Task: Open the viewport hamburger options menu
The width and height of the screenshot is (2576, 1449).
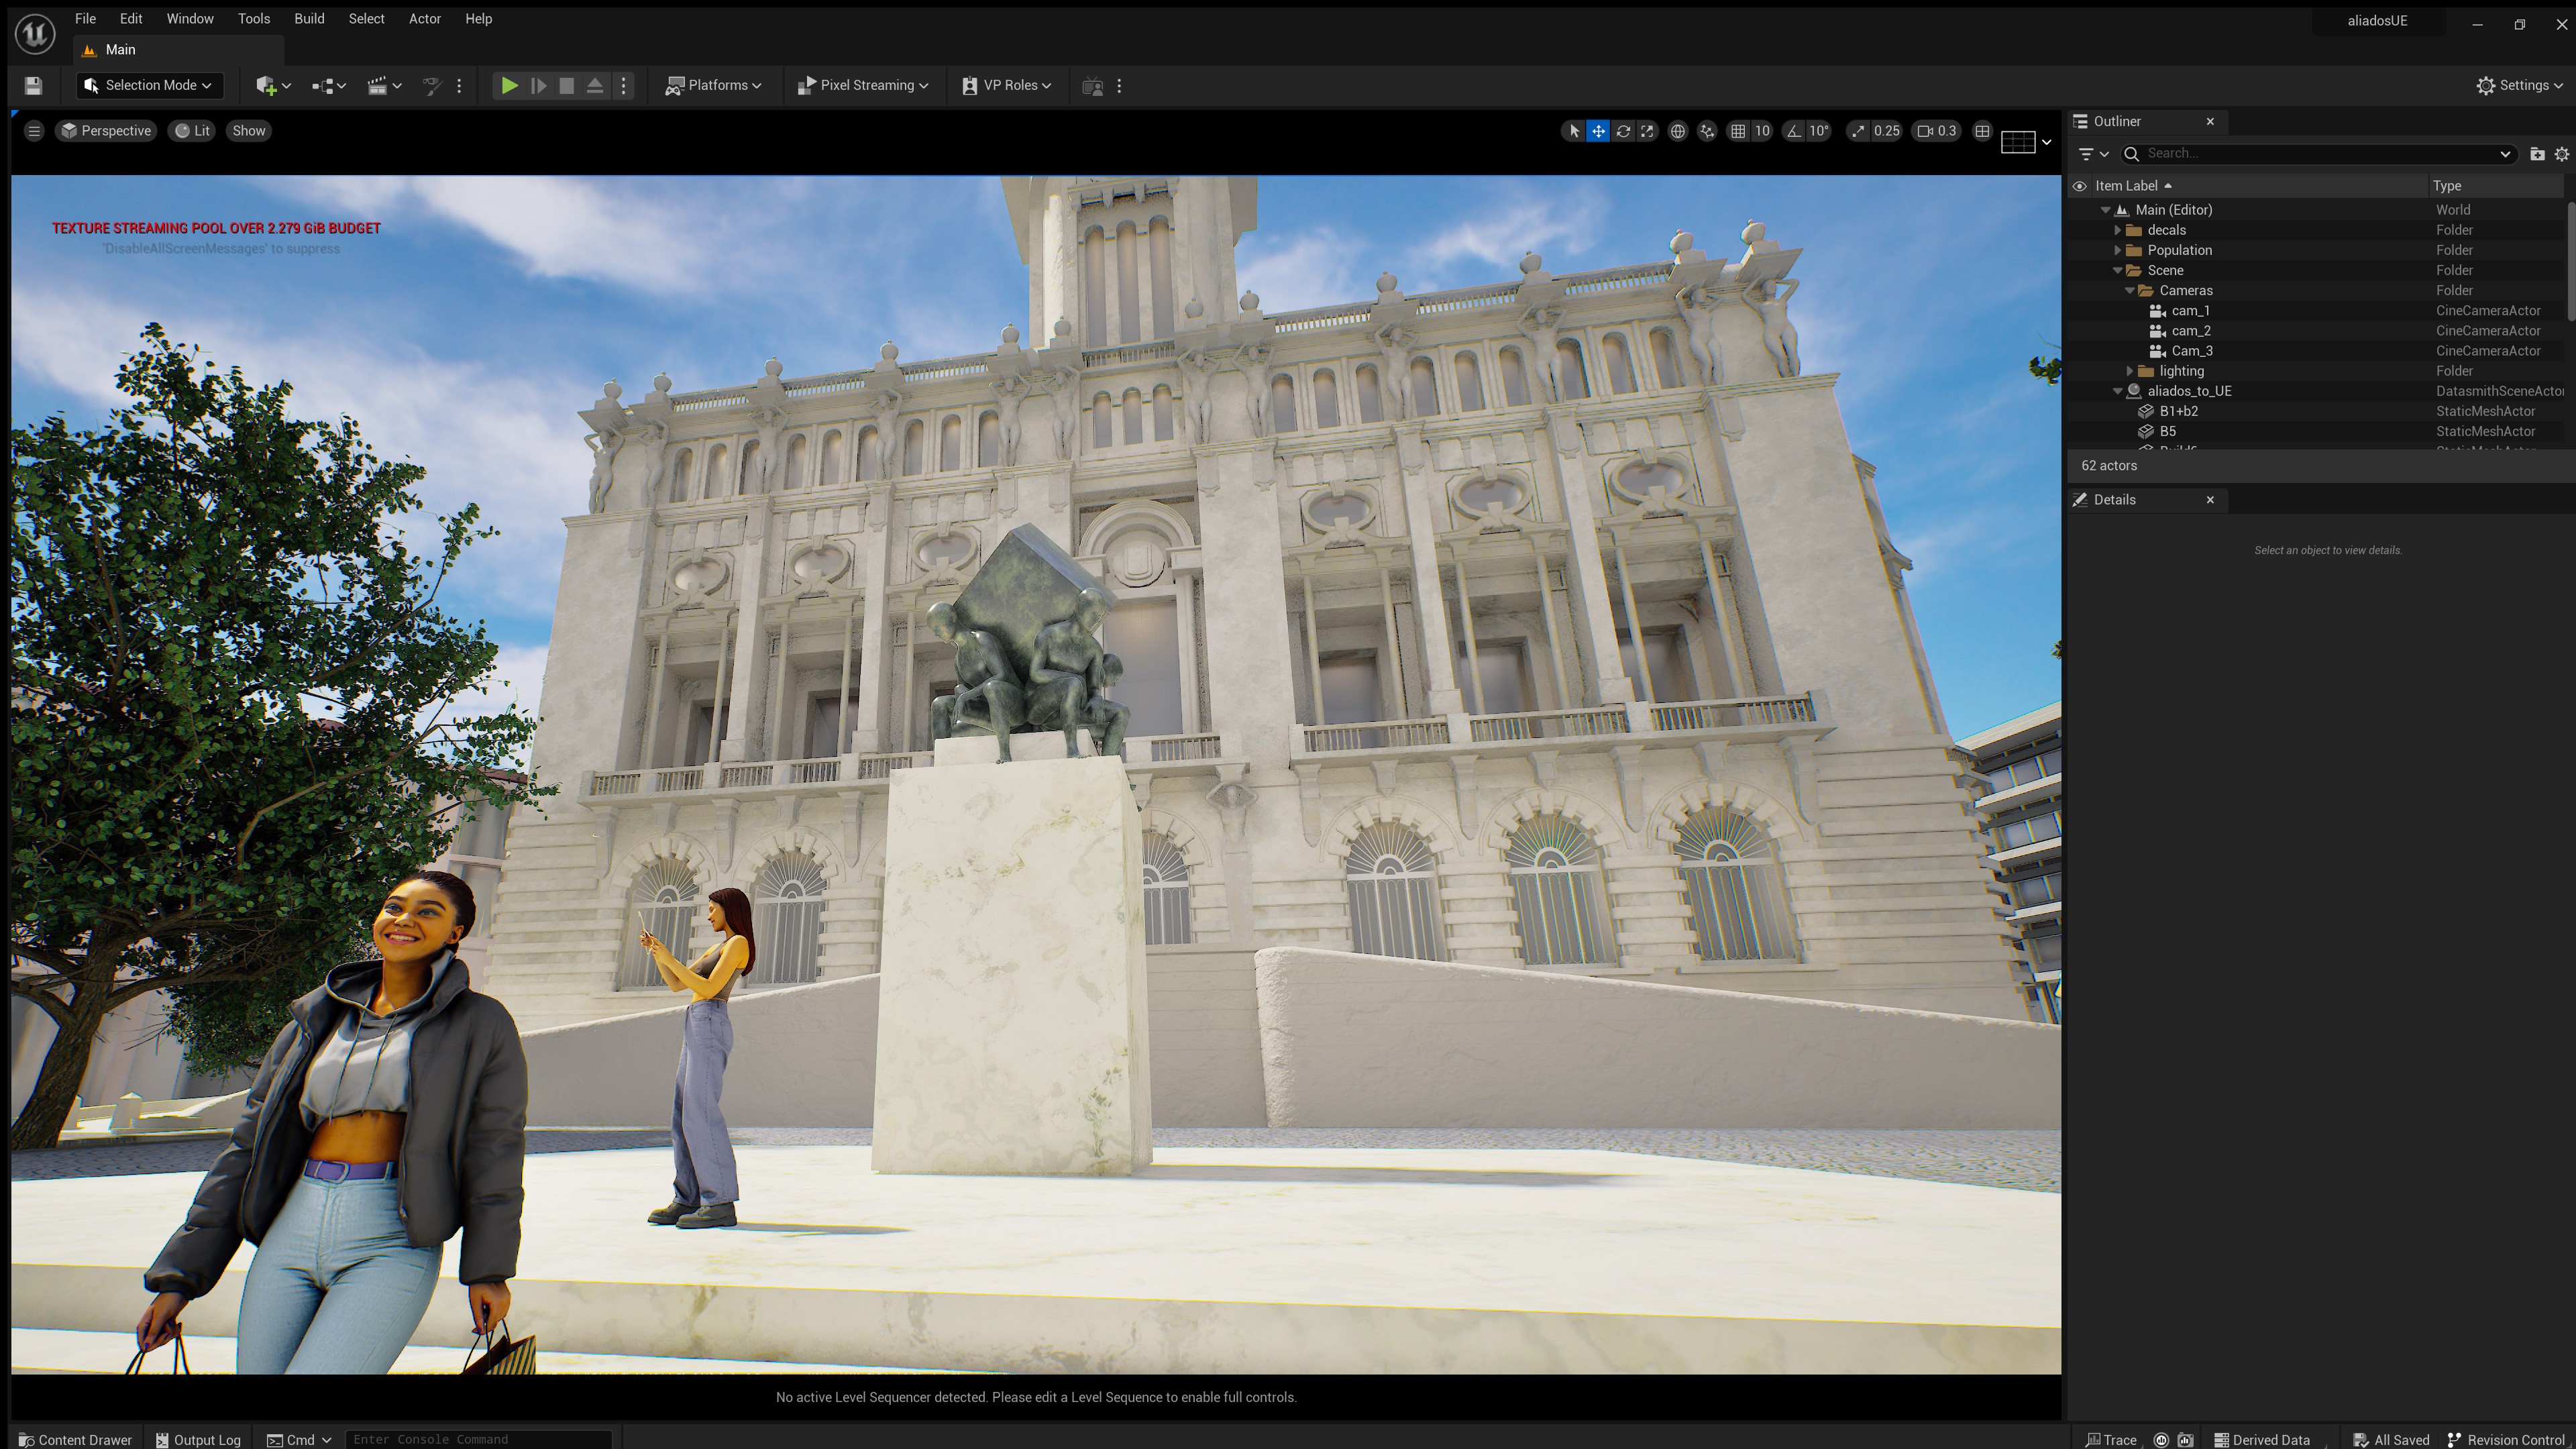Action: coord(34,131)
